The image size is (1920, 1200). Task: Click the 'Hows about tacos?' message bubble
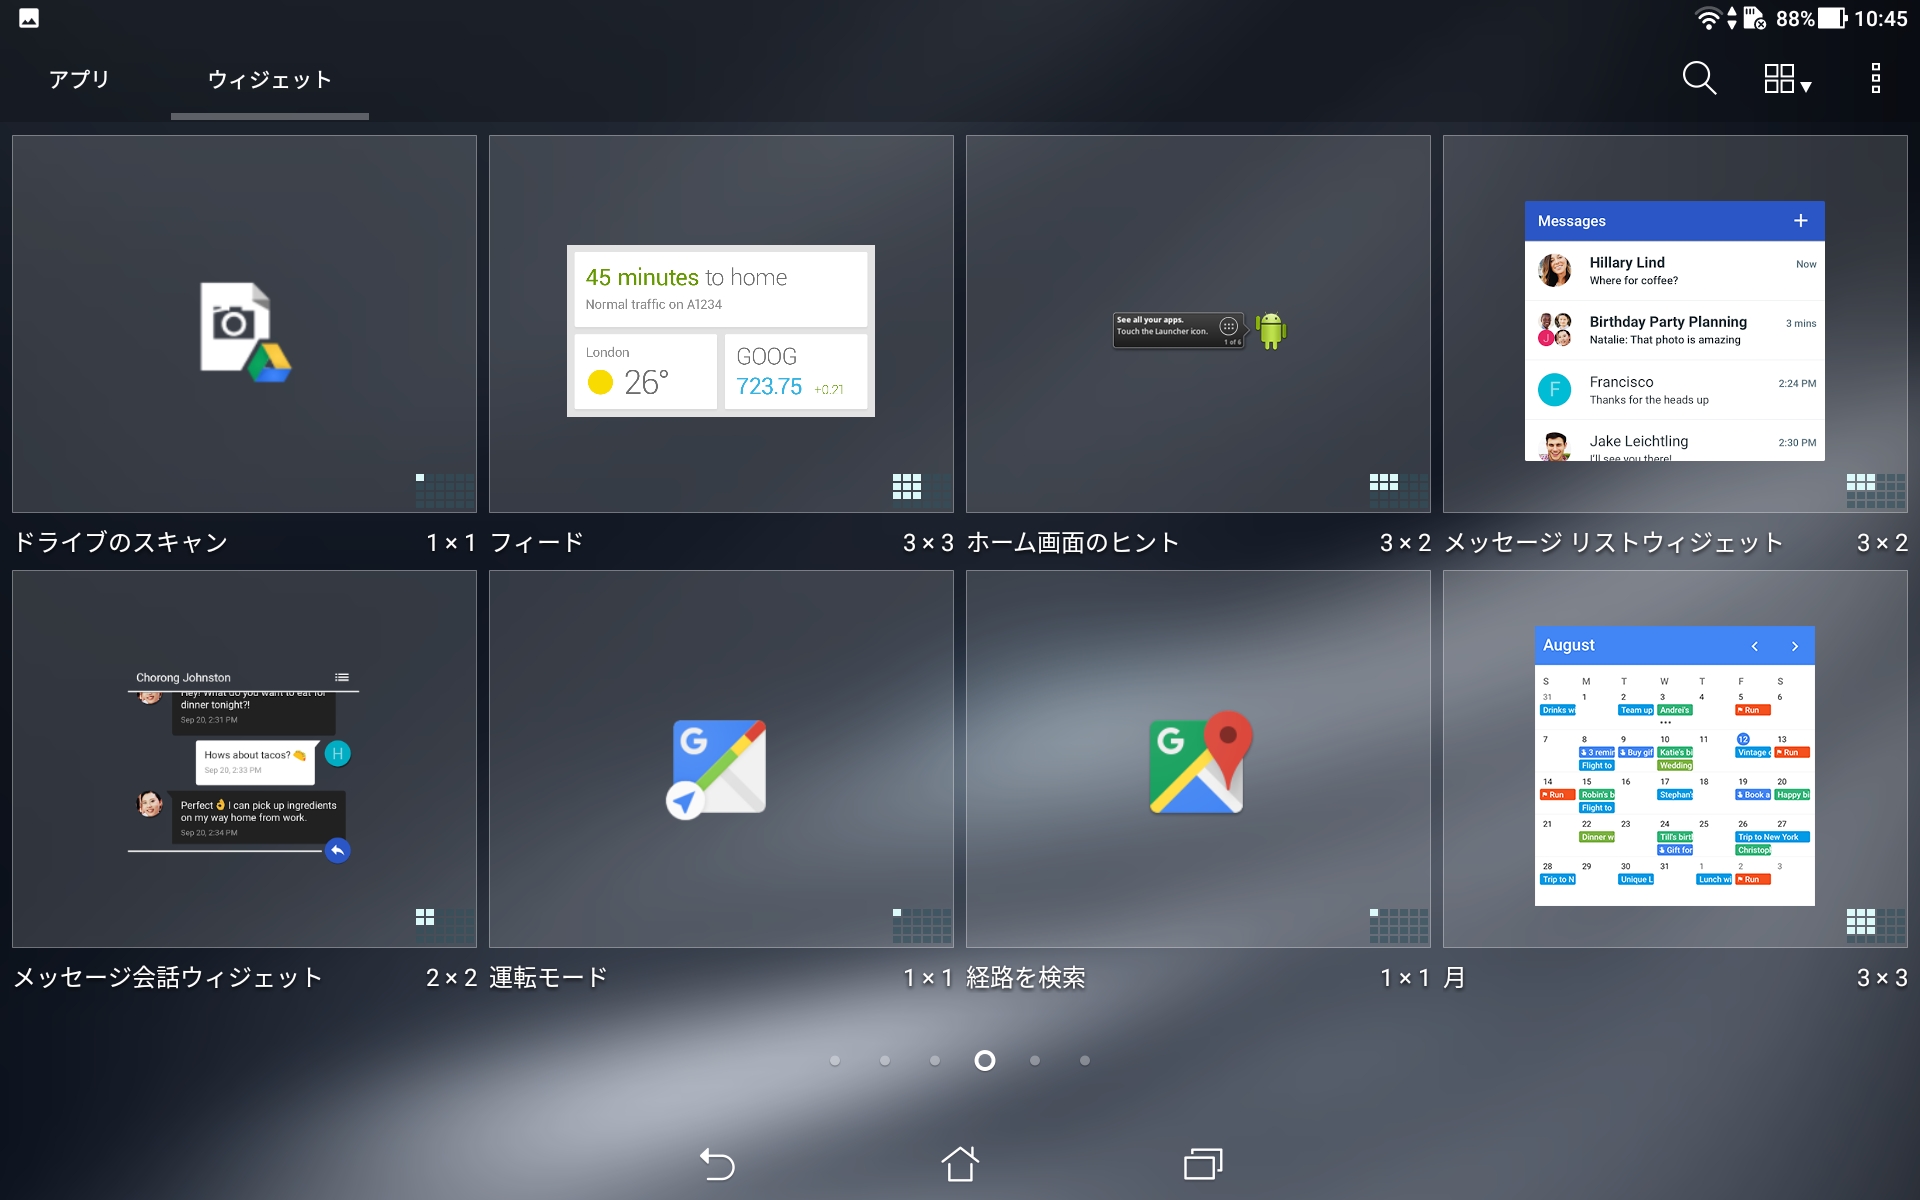tap(255, 762)
